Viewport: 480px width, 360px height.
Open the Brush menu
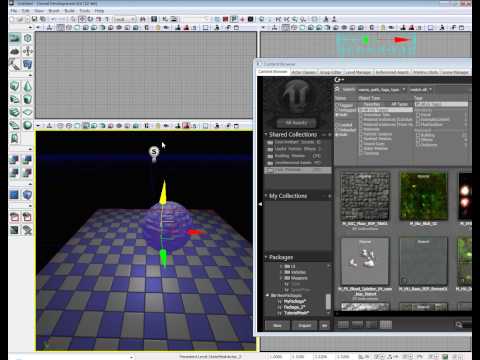(x=54, y=11)
